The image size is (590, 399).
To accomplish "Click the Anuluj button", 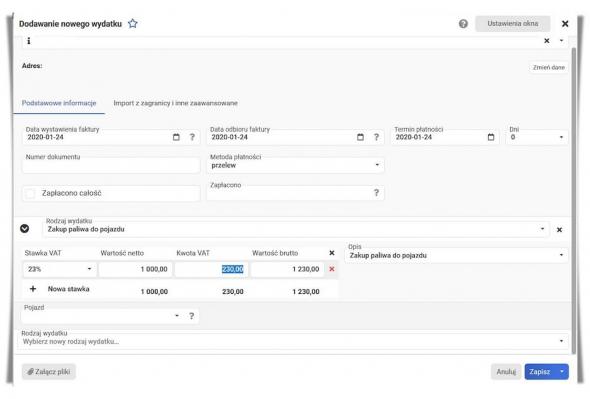I will coord(506,372).
